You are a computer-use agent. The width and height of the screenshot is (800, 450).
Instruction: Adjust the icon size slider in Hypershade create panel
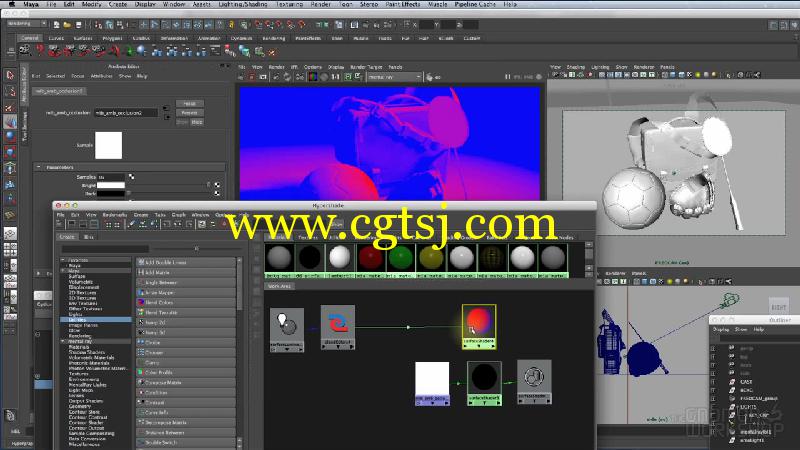pyautogui.click(x=196, y=249)
